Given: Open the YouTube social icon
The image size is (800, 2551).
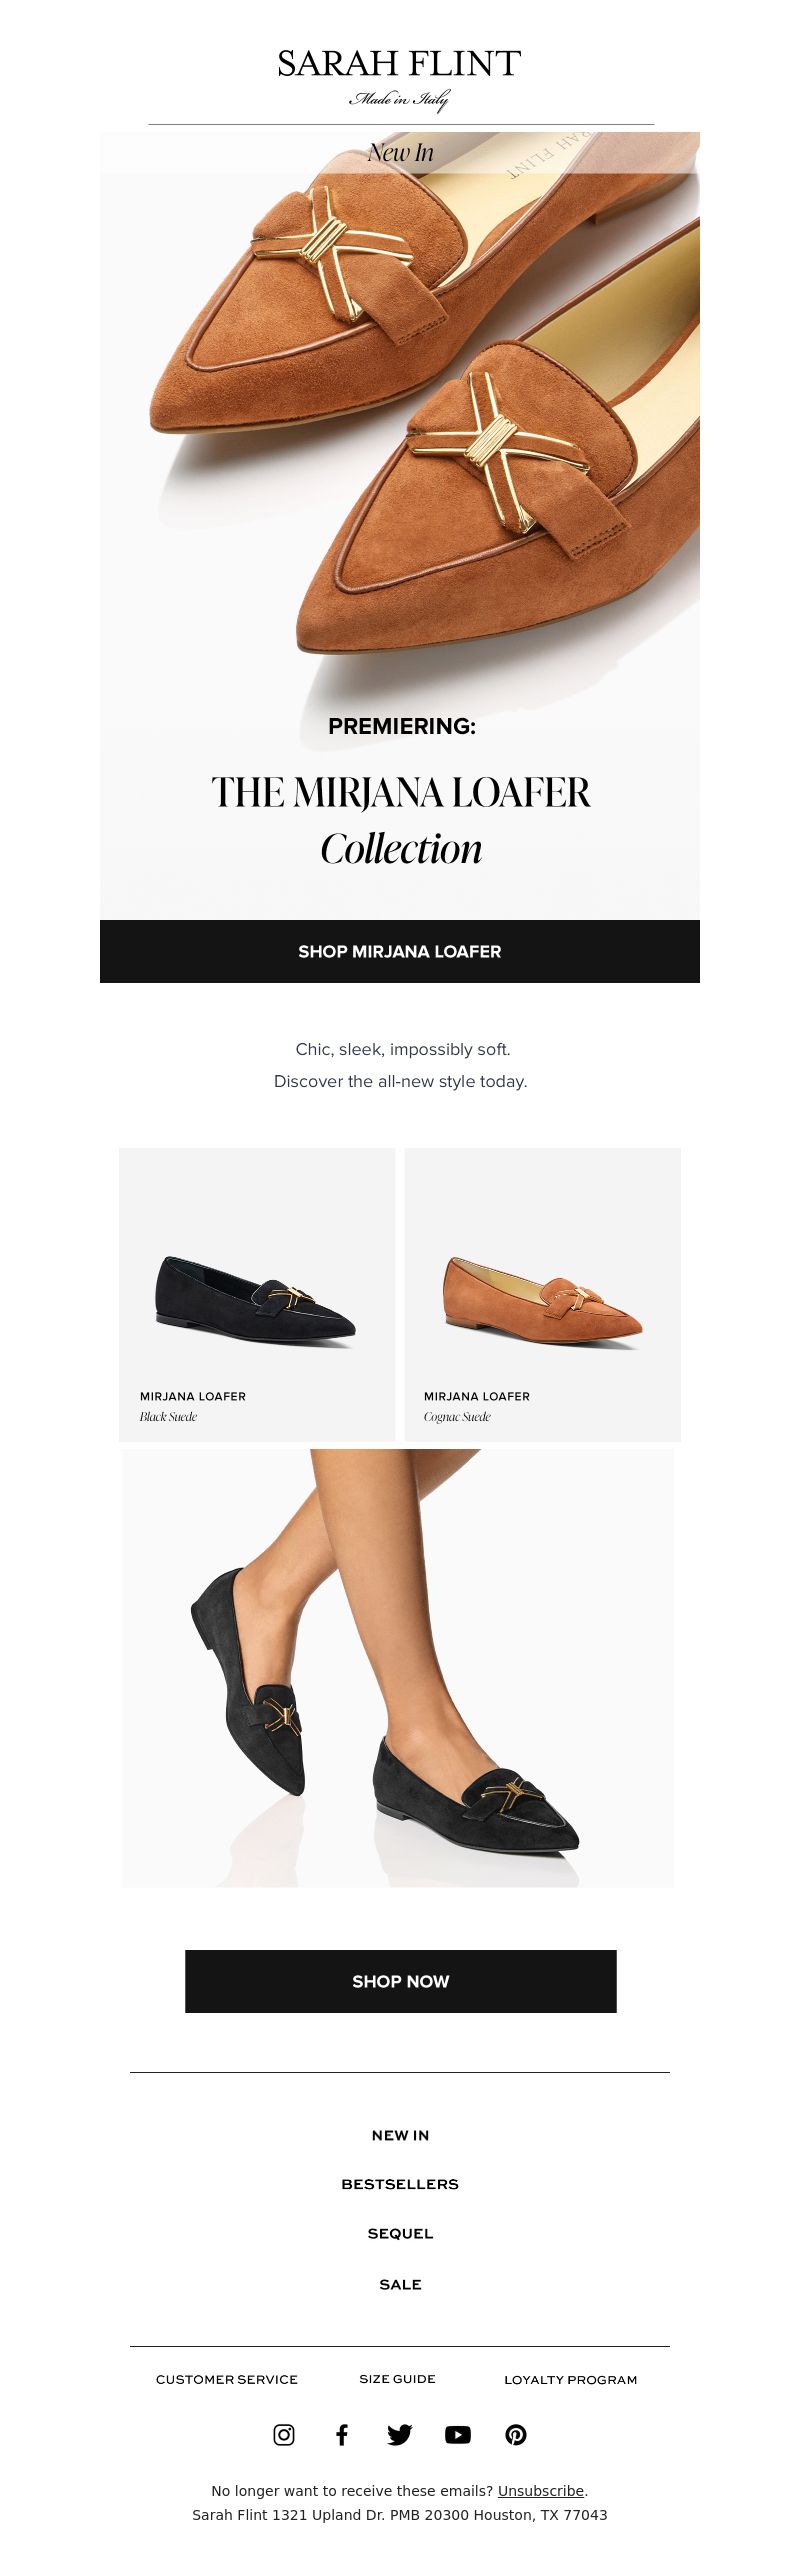Looking at the screenshot, I should point(458,2435).
